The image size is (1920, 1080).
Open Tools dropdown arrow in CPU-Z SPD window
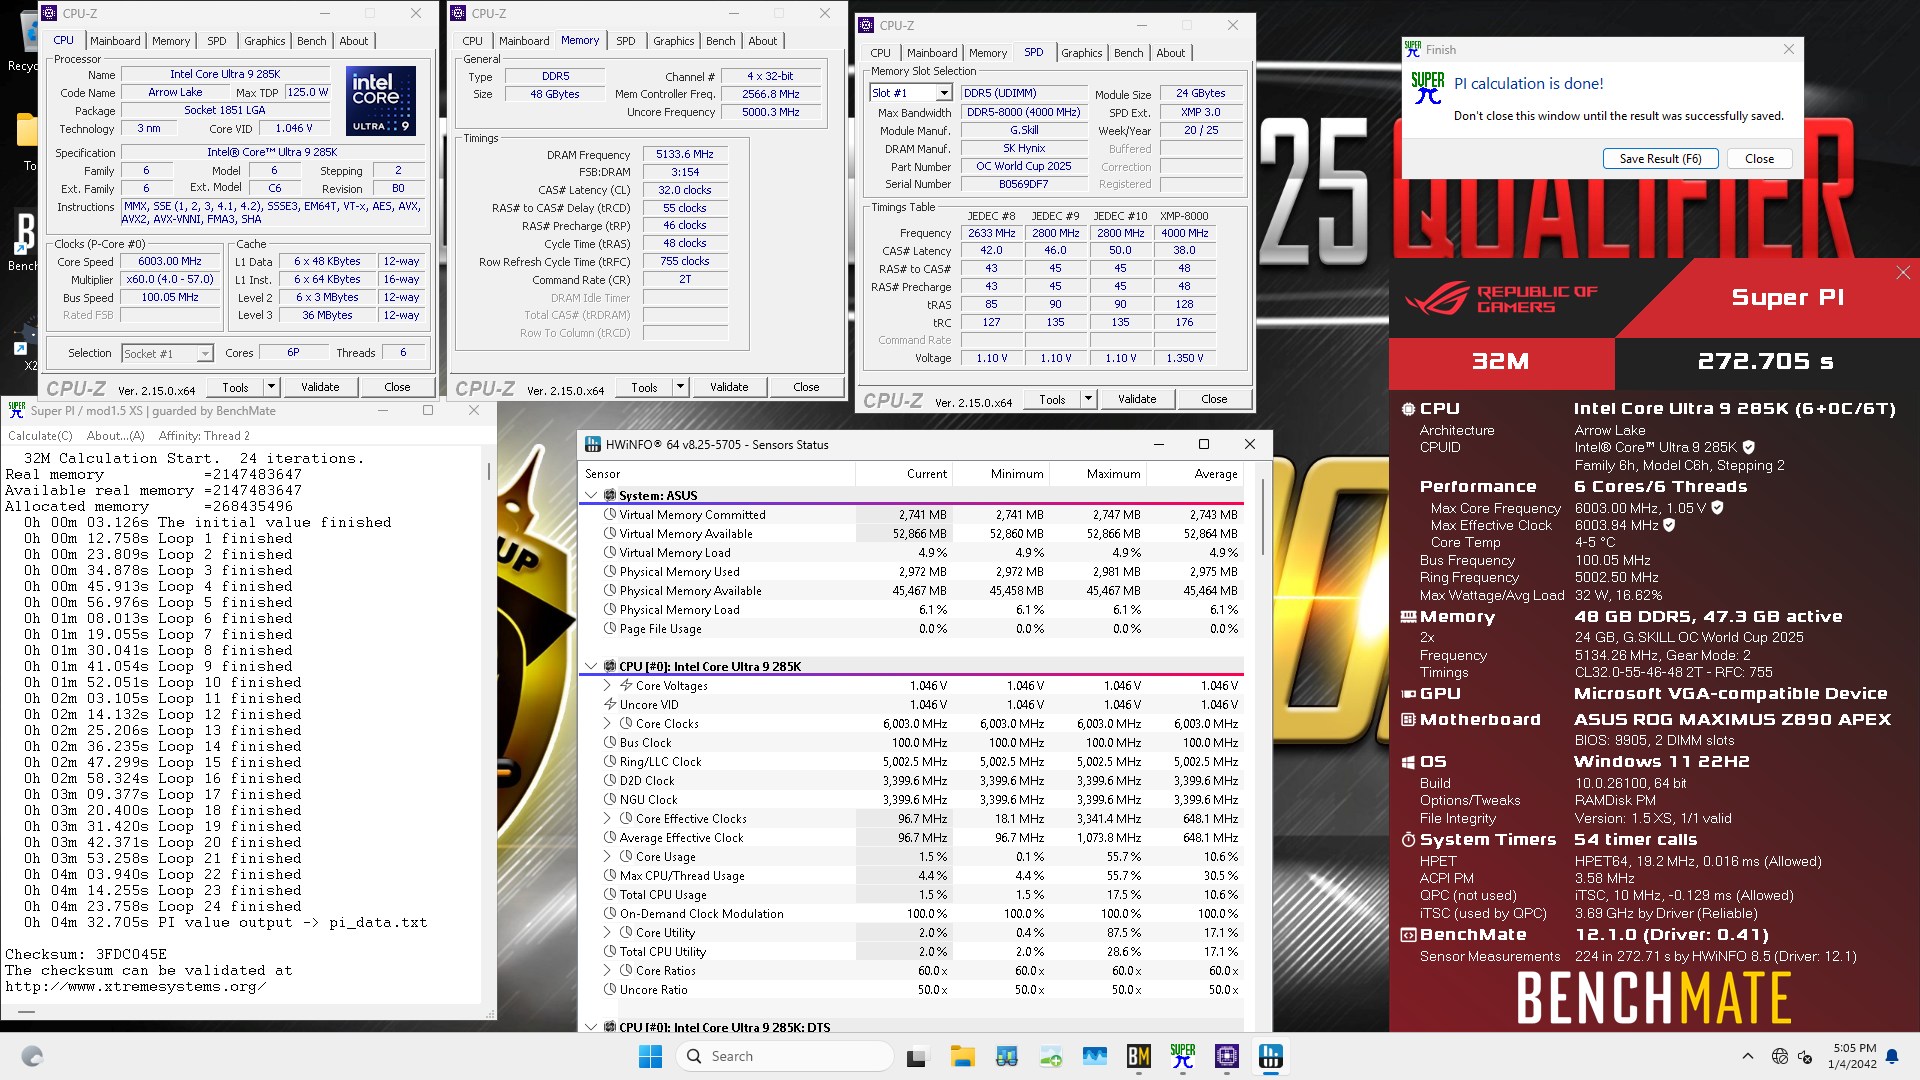pos(1088,399)
